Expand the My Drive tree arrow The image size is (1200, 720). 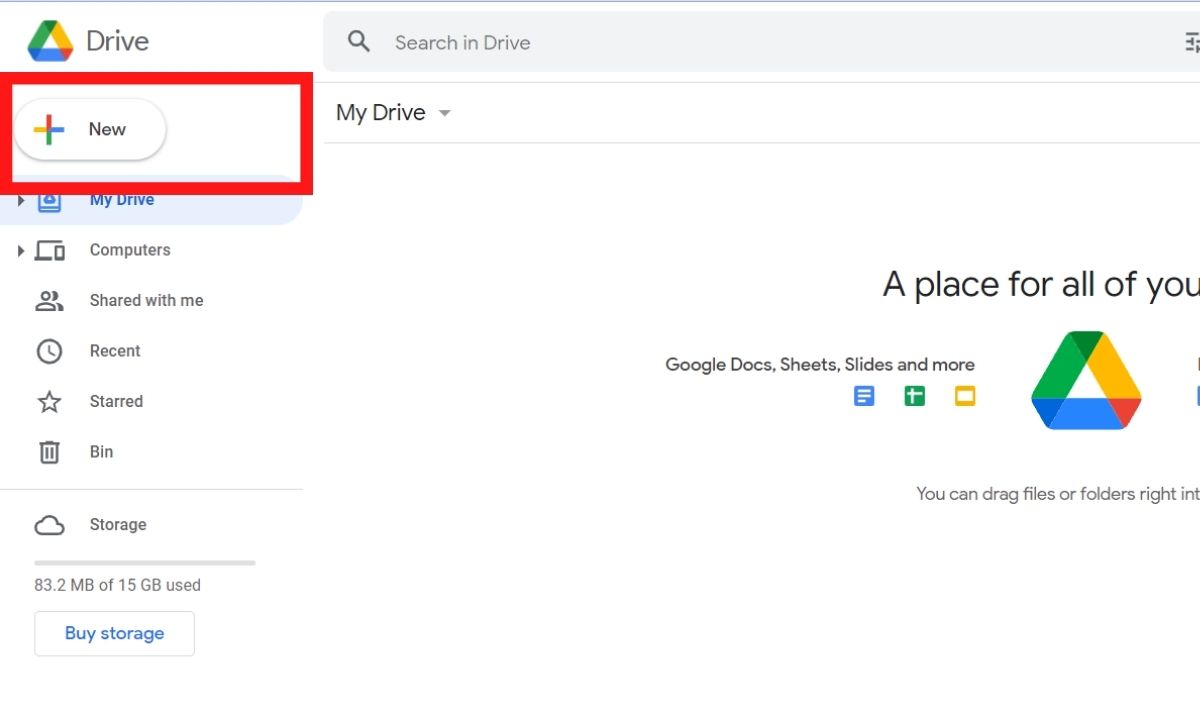(x=20, y=201)
